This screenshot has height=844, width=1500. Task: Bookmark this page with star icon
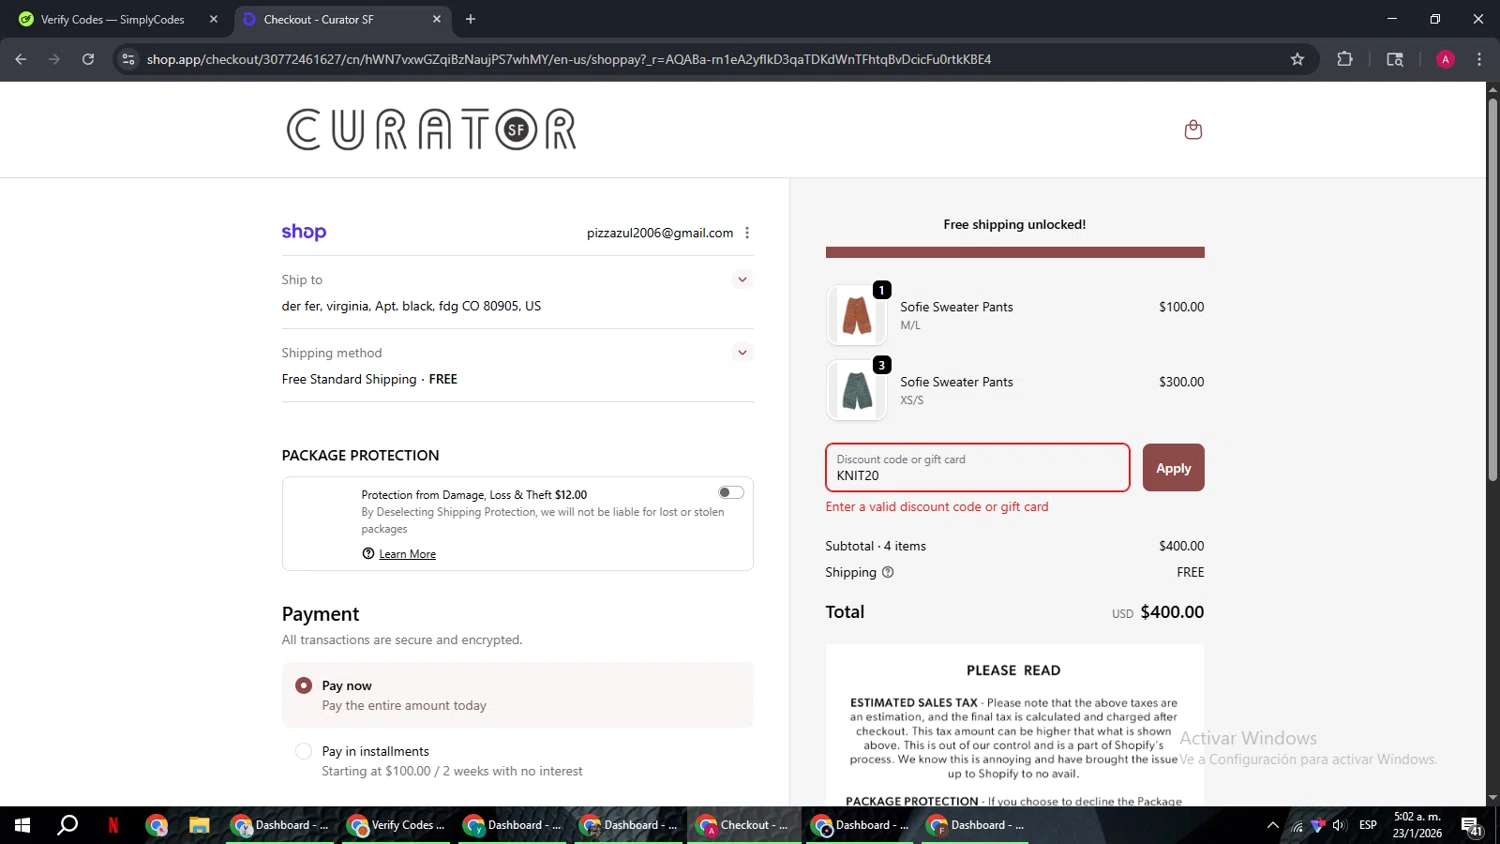click(1297, 59)
